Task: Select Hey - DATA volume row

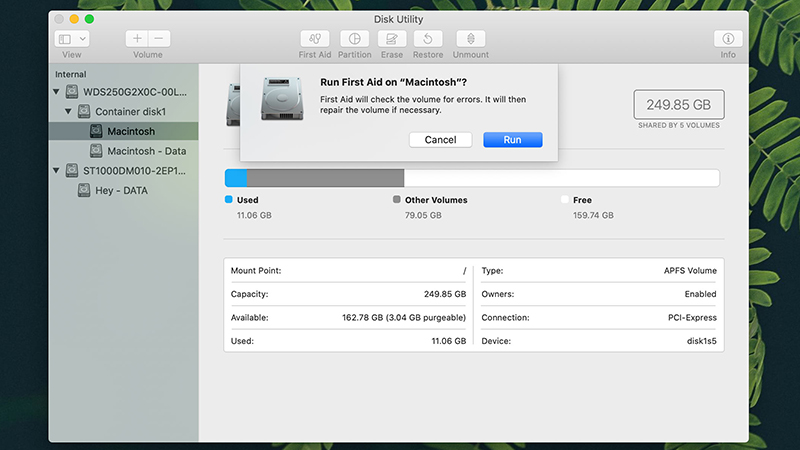Action: (123, 190)
